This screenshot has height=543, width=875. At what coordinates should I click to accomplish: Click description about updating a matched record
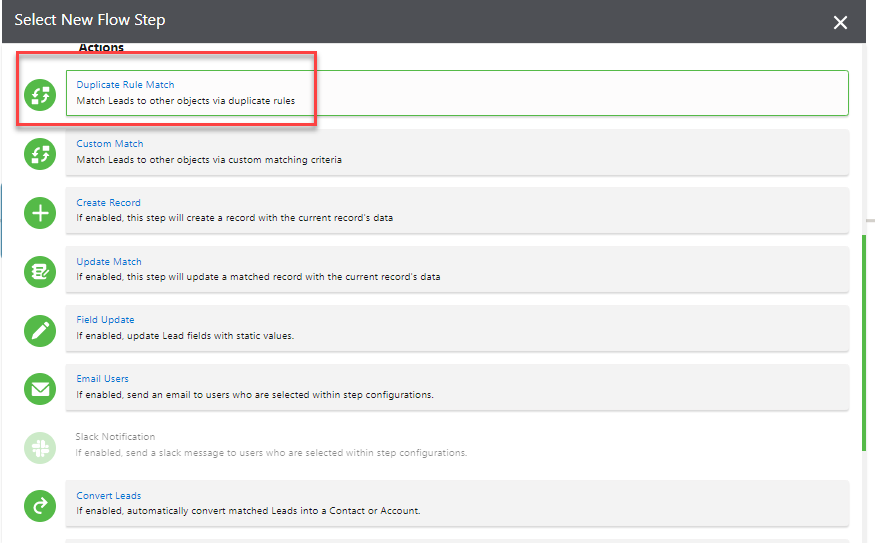[x=258, y=277]
